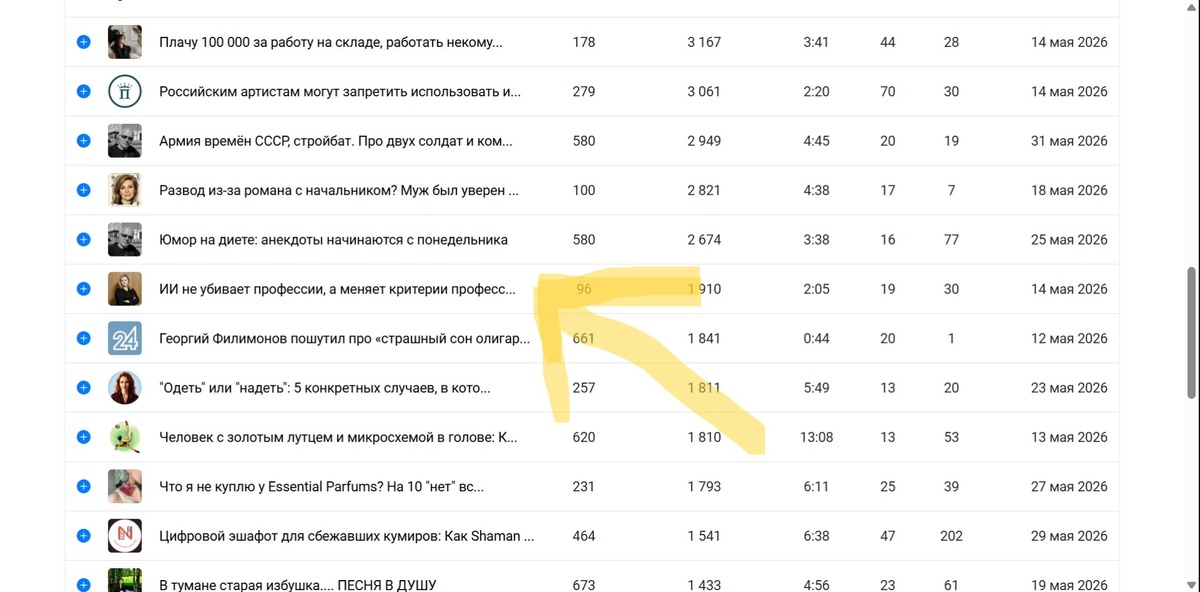This screenshot has height=592, width=1200.
Task: Select value '3 167' in the warehouse job row
Action: pos(704,42)
